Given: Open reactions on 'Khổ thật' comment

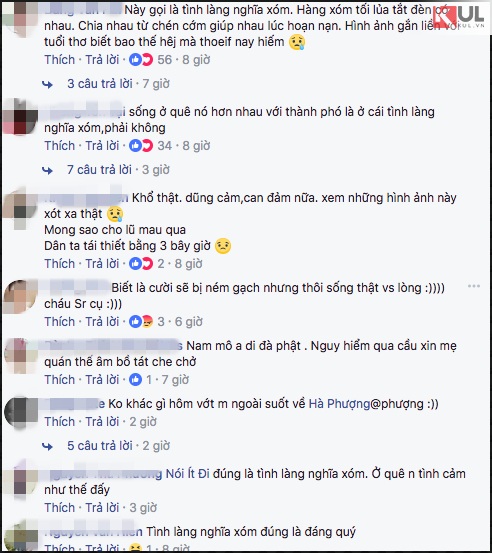Looking at the screenshot, I should pos(141,263).
